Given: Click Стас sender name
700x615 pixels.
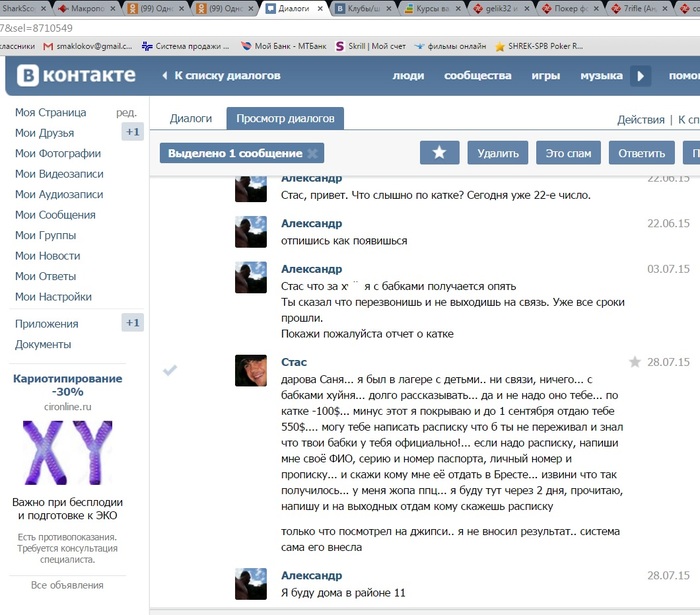Looking at the screenshot, I should pyautogui.click(x=294, y=362).
